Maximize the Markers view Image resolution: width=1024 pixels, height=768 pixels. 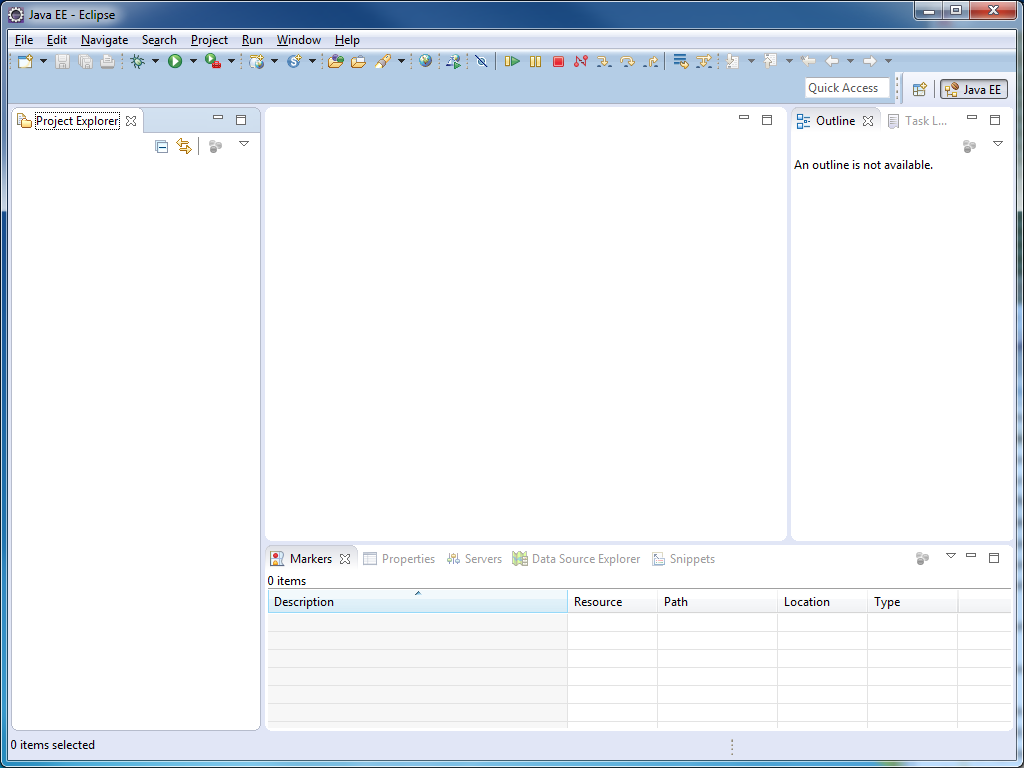[994, 557]
